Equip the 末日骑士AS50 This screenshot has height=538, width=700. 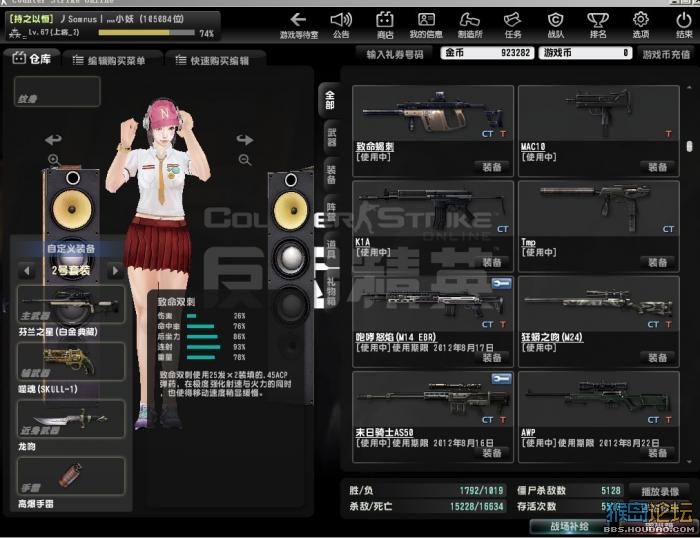coord(492,453)
